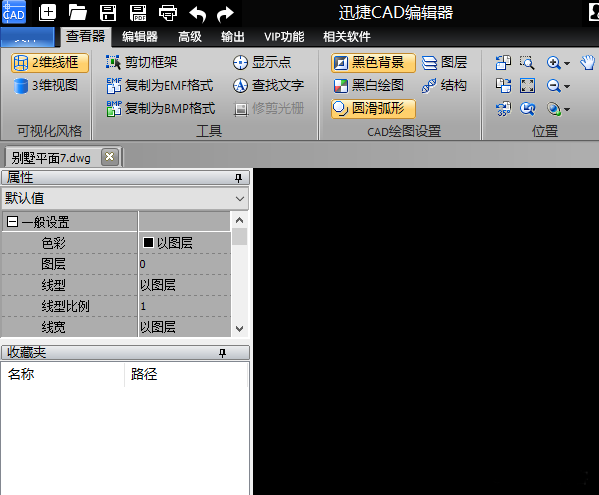Click the properties scrollbar down arrow
599x495 pixels.
point(240,329)
